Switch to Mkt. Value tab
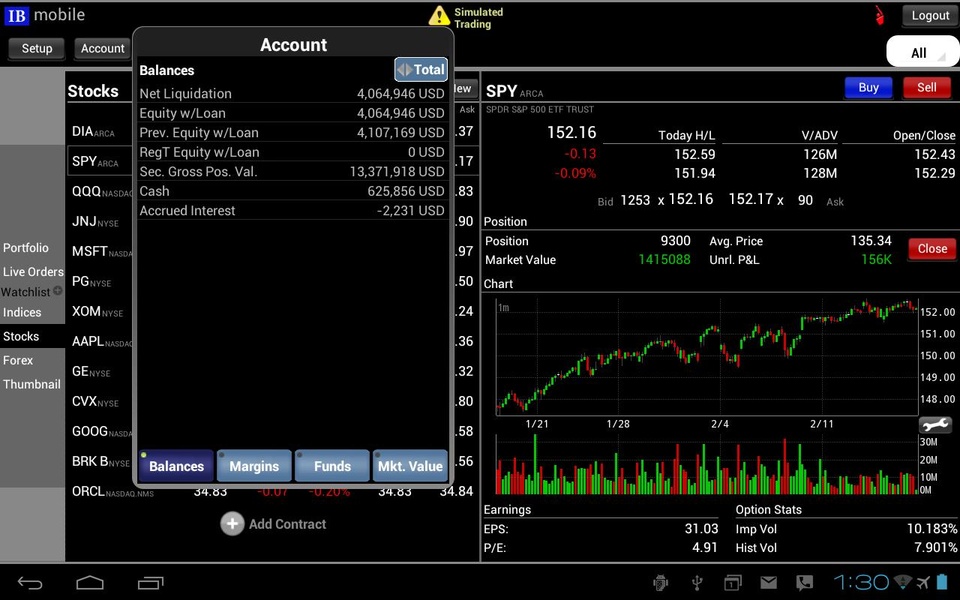The image size is (960, 600). pyautogui.click(x=410, y=466)
